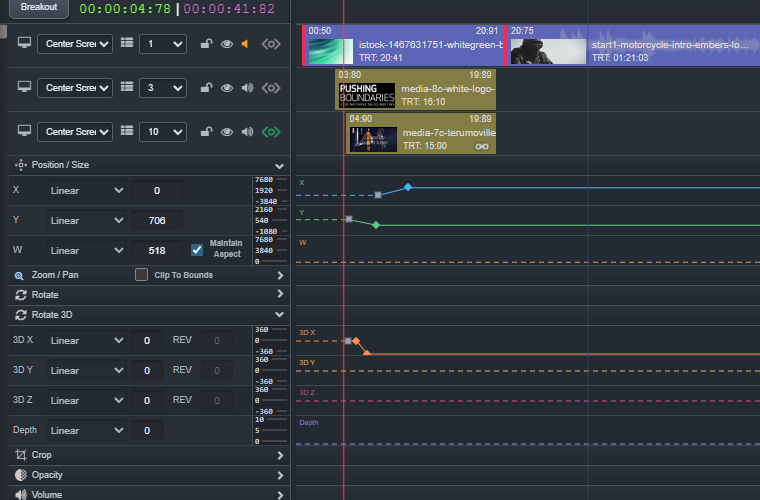
Task: Toggle green keyframe icon on layer 10
Action: 271,132
